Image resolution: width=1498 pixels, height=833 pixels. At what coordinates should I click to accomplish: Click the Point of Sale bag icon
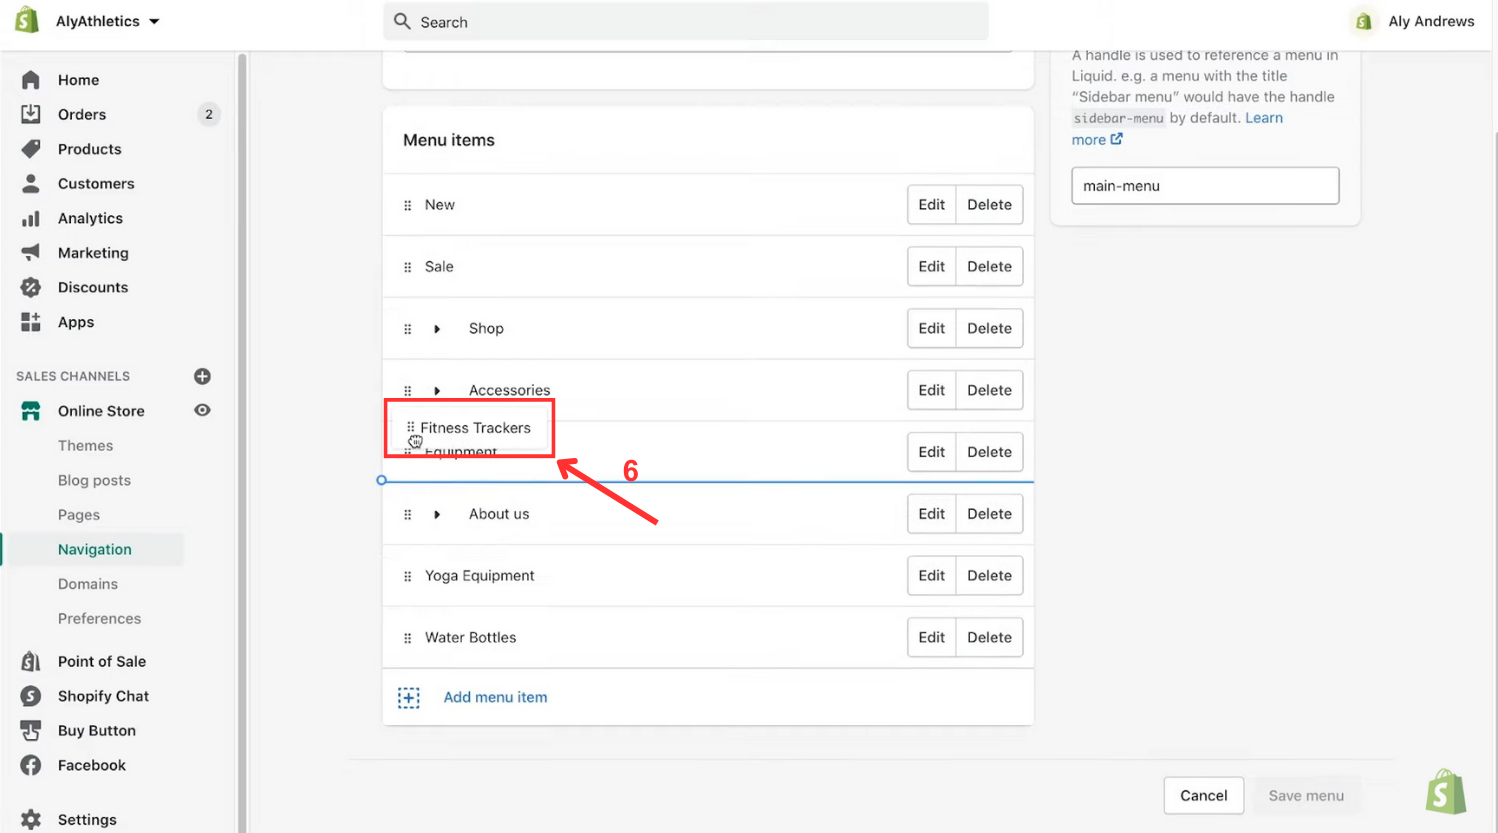click(31, 661)
